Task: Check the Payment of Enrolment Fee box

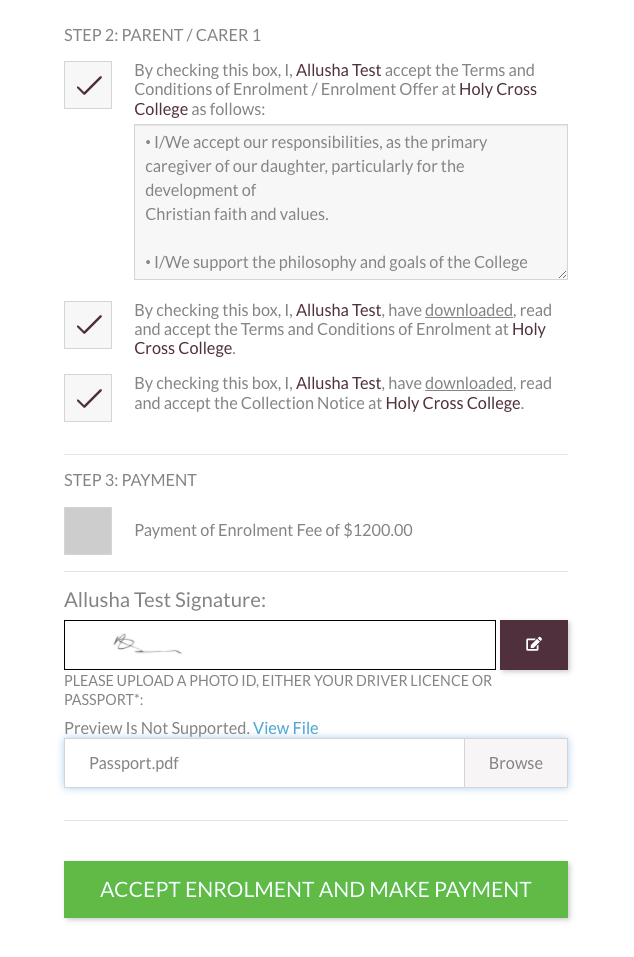Action: pyautogui.click(x=88, y=531)
